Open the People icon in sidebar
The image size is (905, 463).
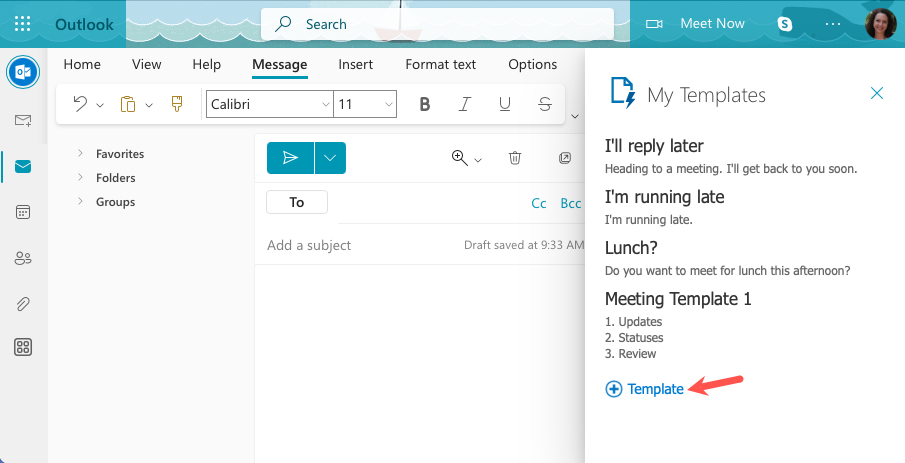pyautogui.click(x=22, y=258)
